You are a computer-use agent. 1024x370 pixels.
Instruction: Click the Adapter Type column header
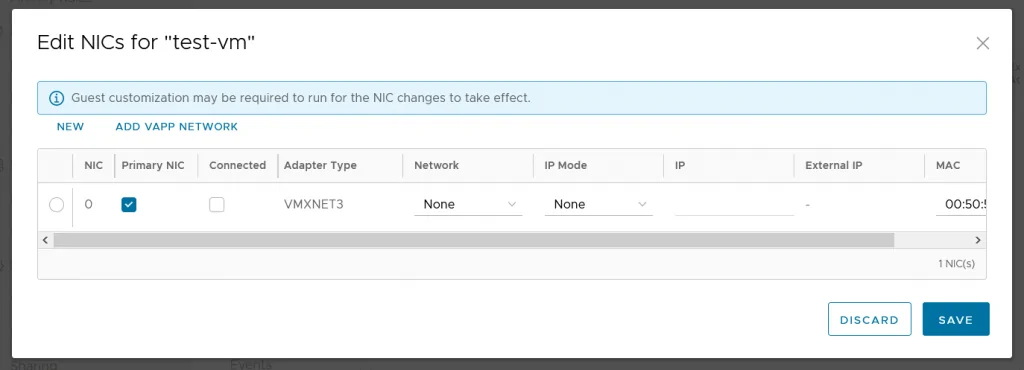click(x=320, y=165)
